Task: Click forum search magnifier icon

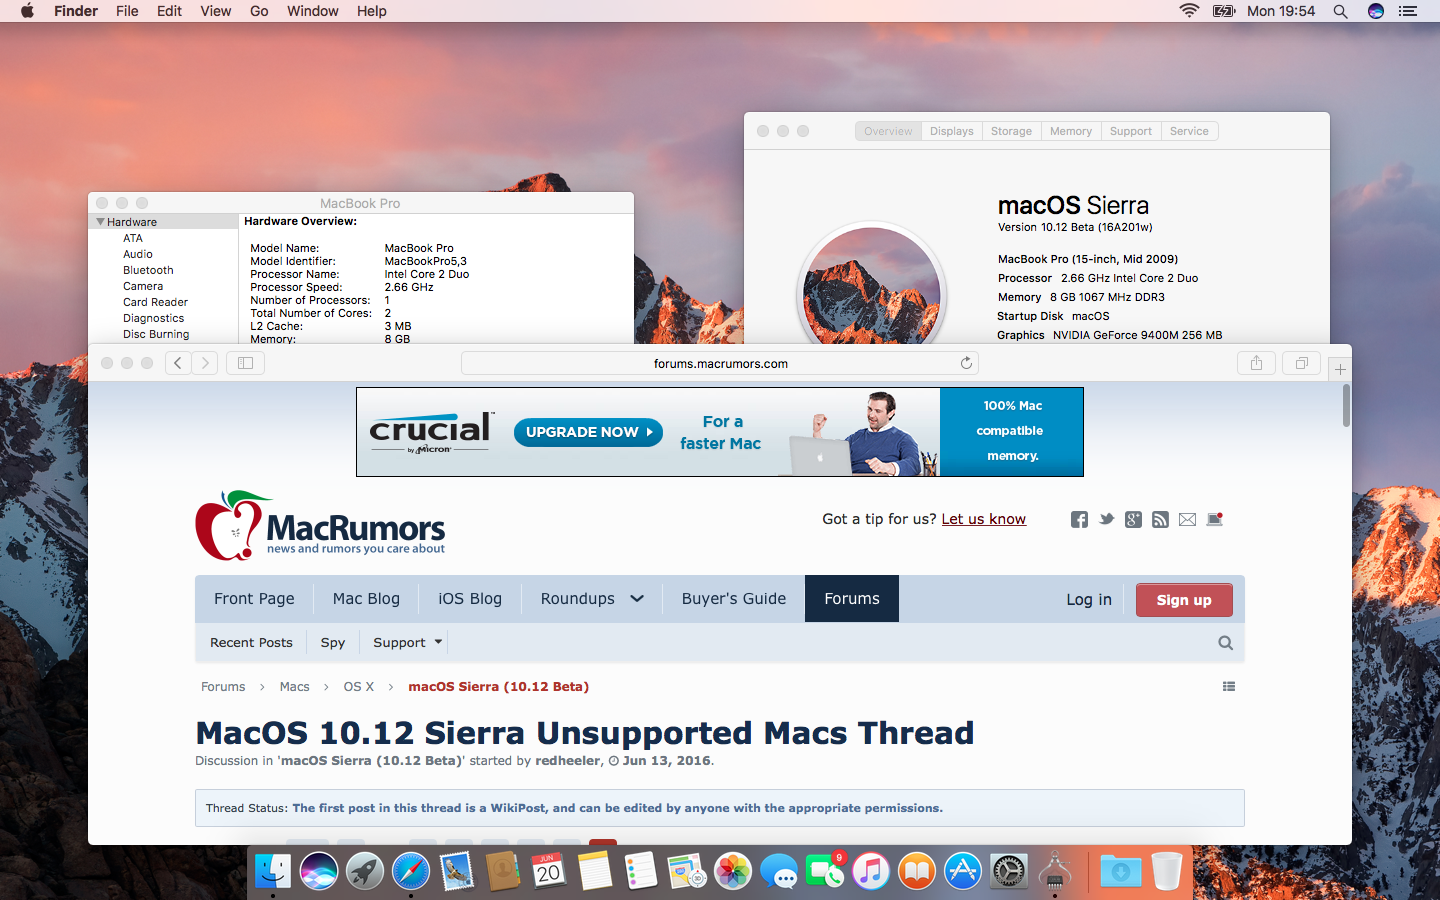Action: tap(1225, 643)
